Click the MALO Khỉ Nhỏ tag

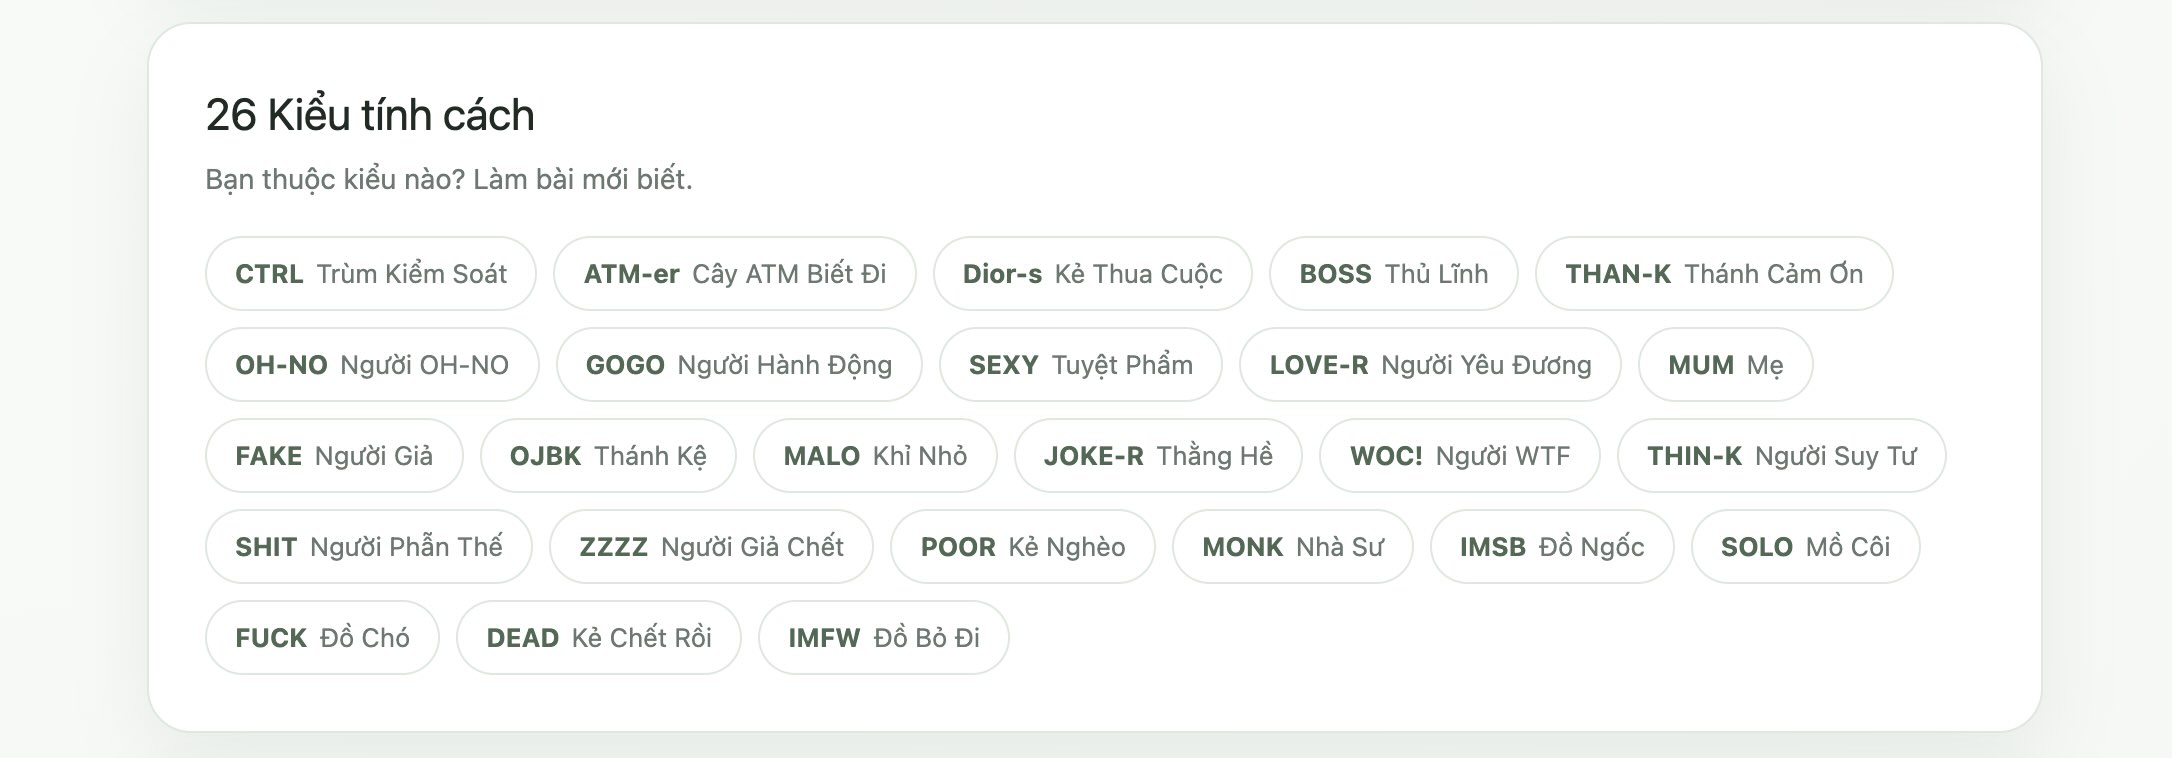[x=875, y=456]
